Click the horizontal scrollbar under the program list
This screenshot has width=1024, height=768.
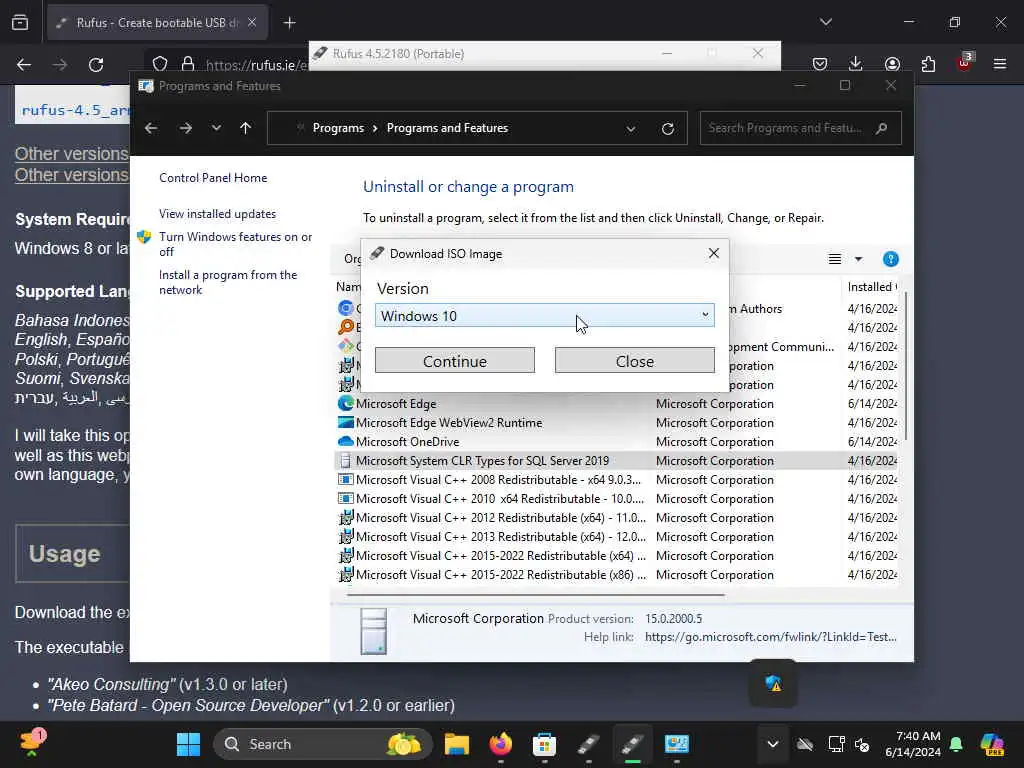point(536,595)
